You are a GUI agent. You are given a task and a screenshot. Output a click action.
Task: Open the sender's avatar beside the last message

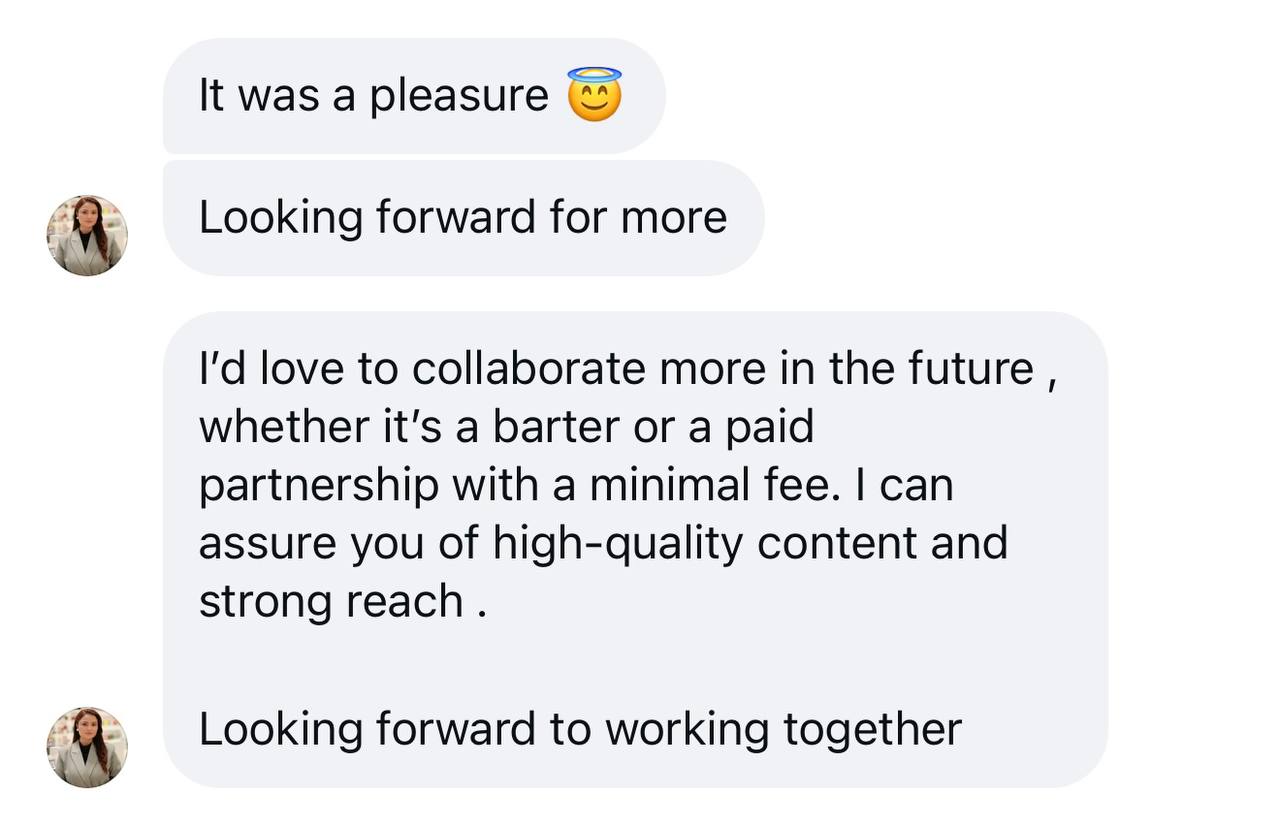click(87, 747)
